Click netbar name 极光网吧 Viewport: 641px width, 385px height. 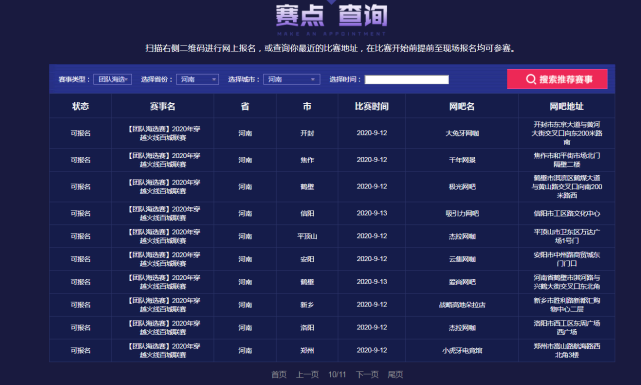pyautogui.click(x=462, y=187)
